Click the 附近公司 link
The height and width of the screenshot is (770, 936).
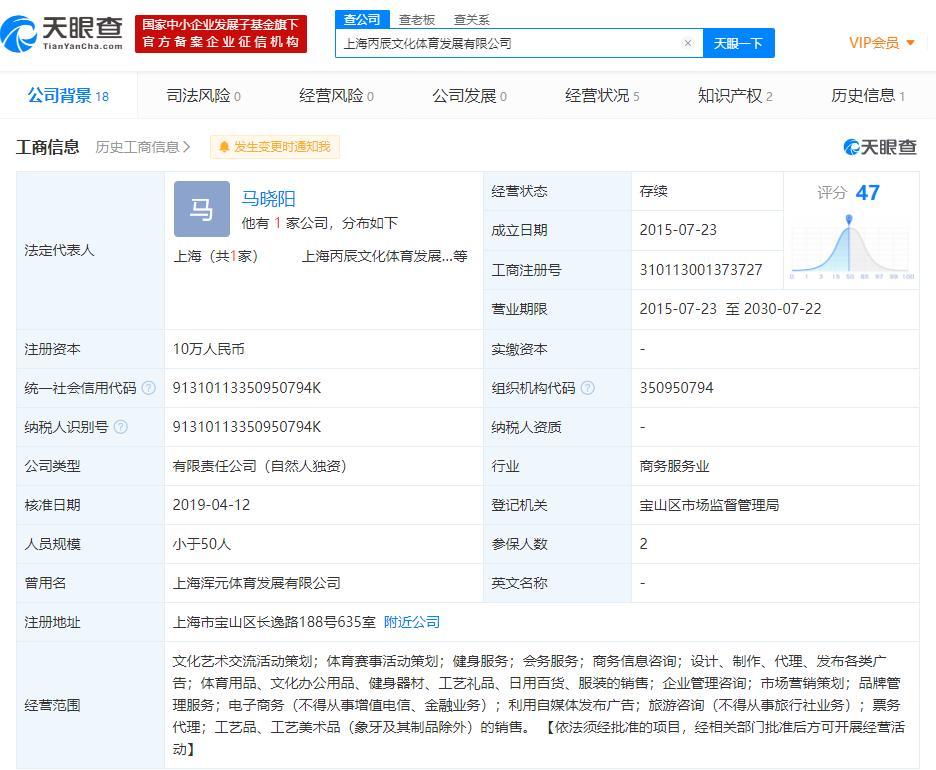pos(412,622)
